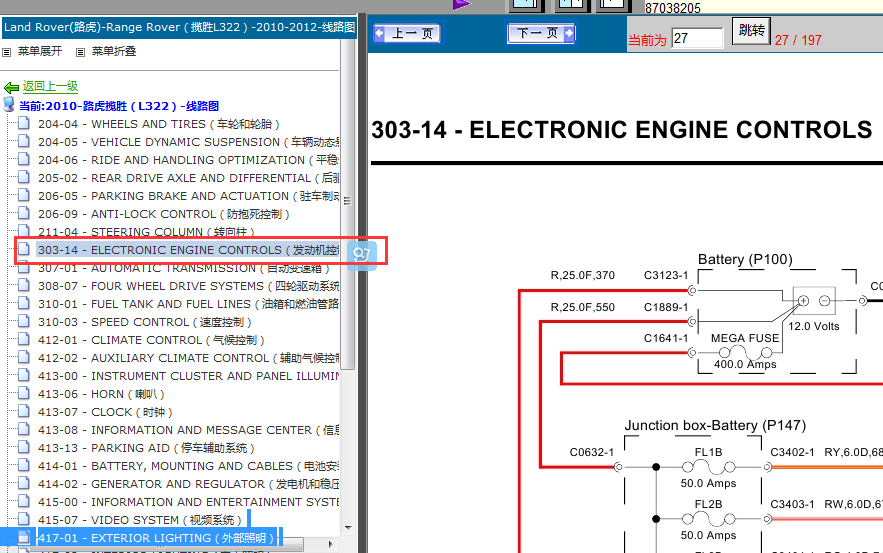Click the green back arrow icon
883x553 pixels.
[11, 87]
